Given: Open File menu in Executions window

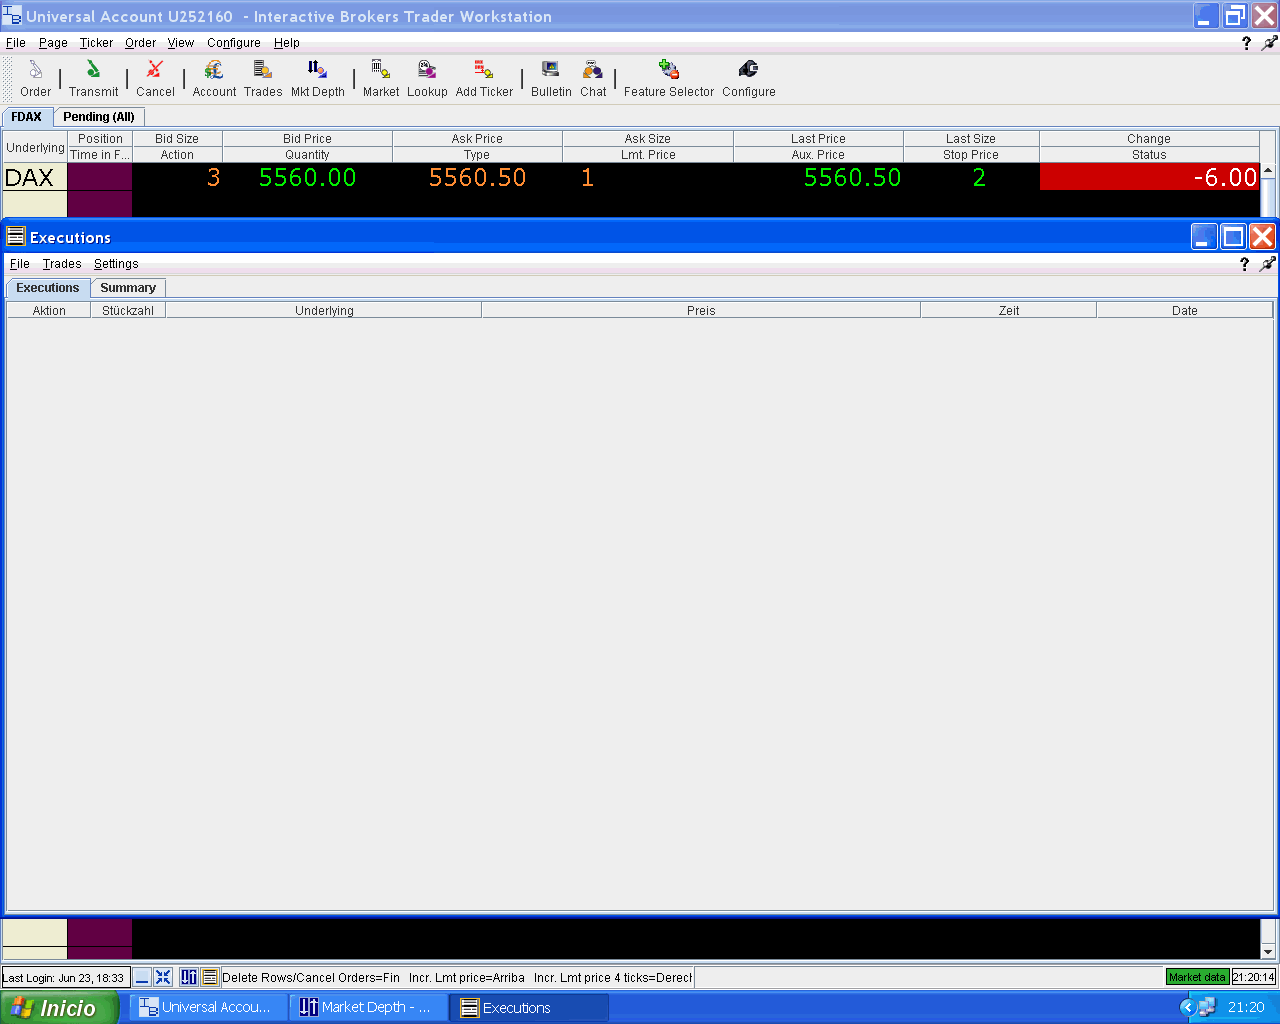Looking at the screenshot, I should coord(20,264).
